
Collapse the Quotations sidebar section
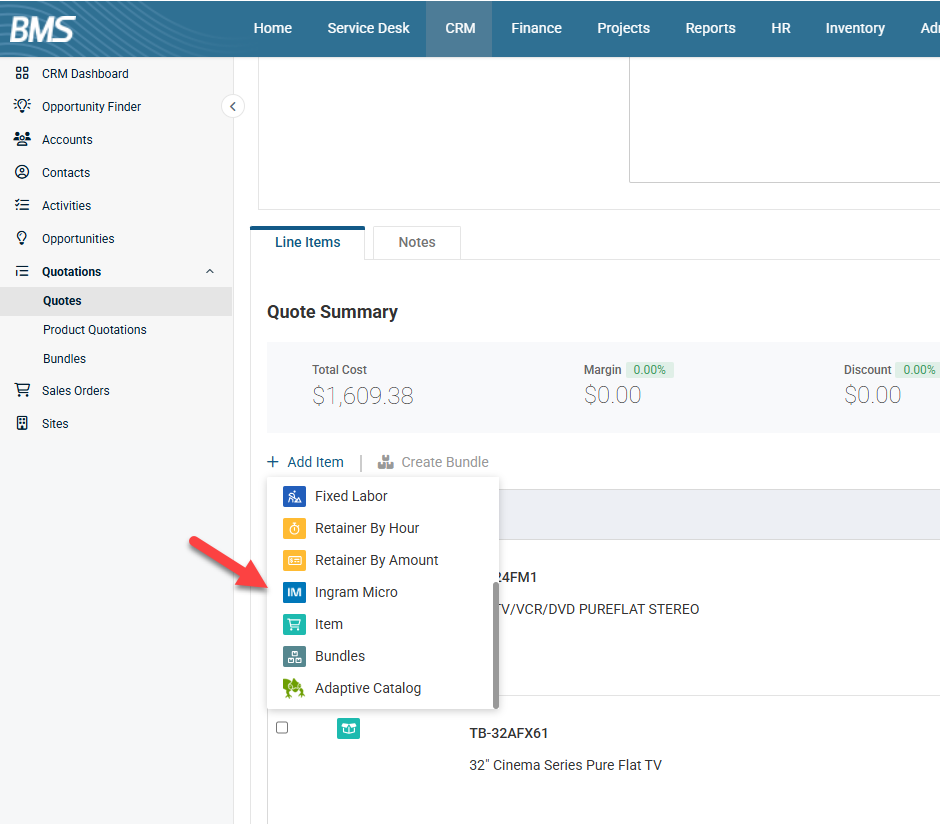pyautogui.click(x=209, y=272)
